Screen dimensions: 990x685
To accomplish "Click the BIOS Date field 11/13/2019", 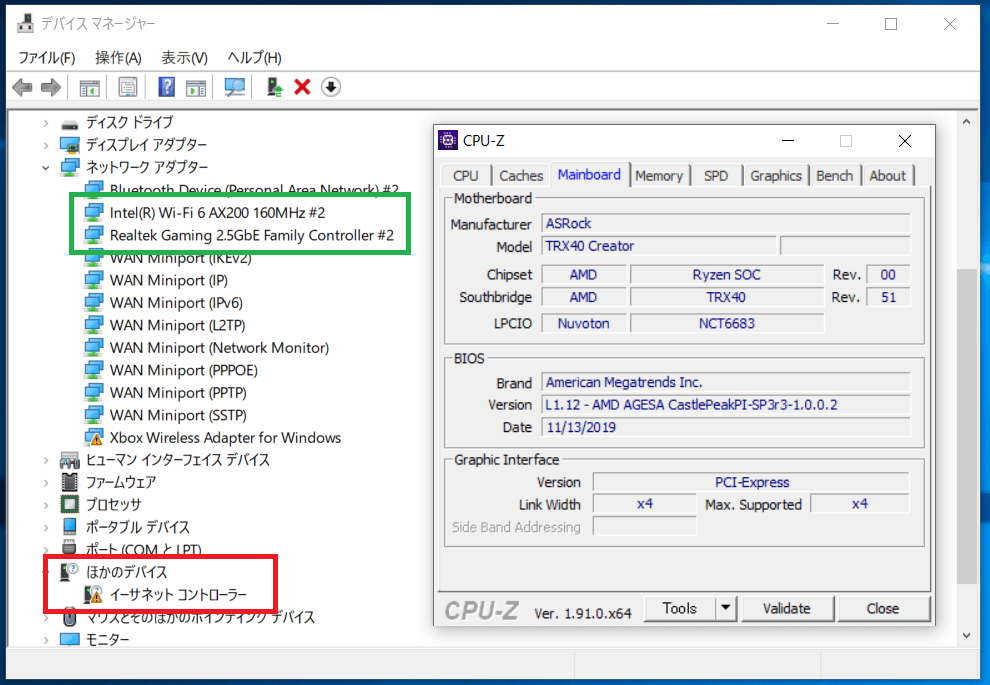I will [x=725, y=427].
